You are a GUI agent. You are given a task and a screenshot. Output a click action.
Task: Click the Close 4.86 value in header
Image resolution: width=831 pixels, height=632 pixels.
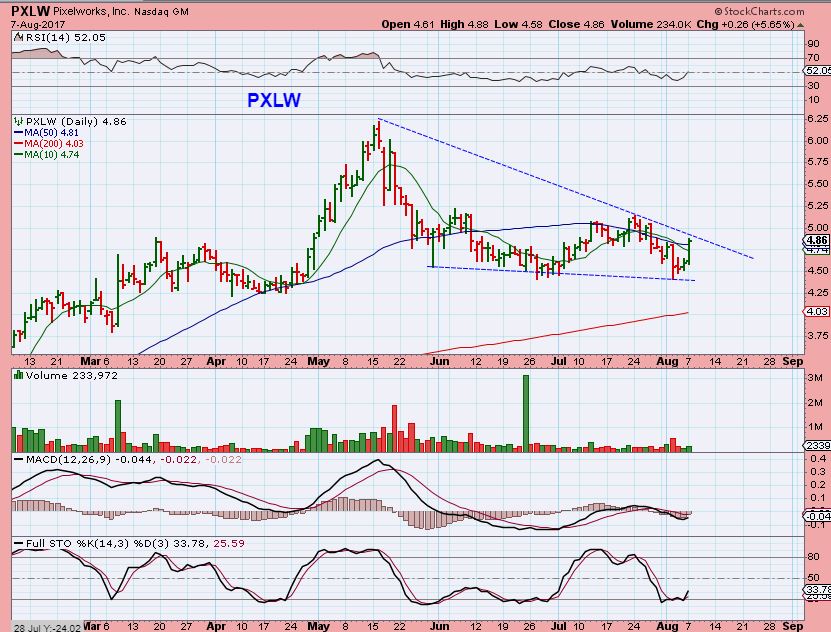[576, 24]
